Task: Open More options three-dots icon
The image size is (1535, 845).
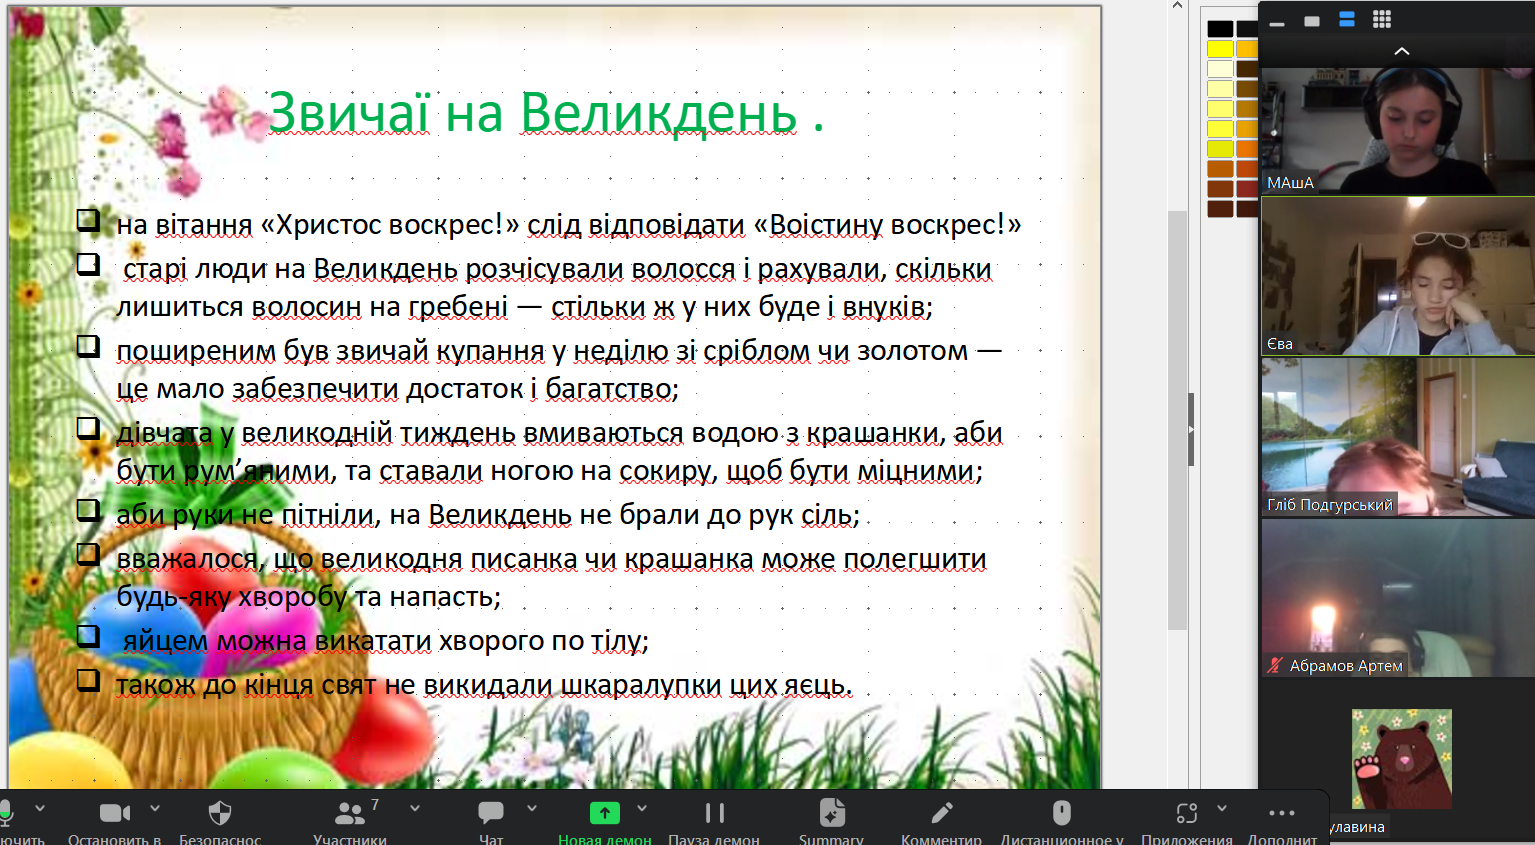Action: 1282,813
